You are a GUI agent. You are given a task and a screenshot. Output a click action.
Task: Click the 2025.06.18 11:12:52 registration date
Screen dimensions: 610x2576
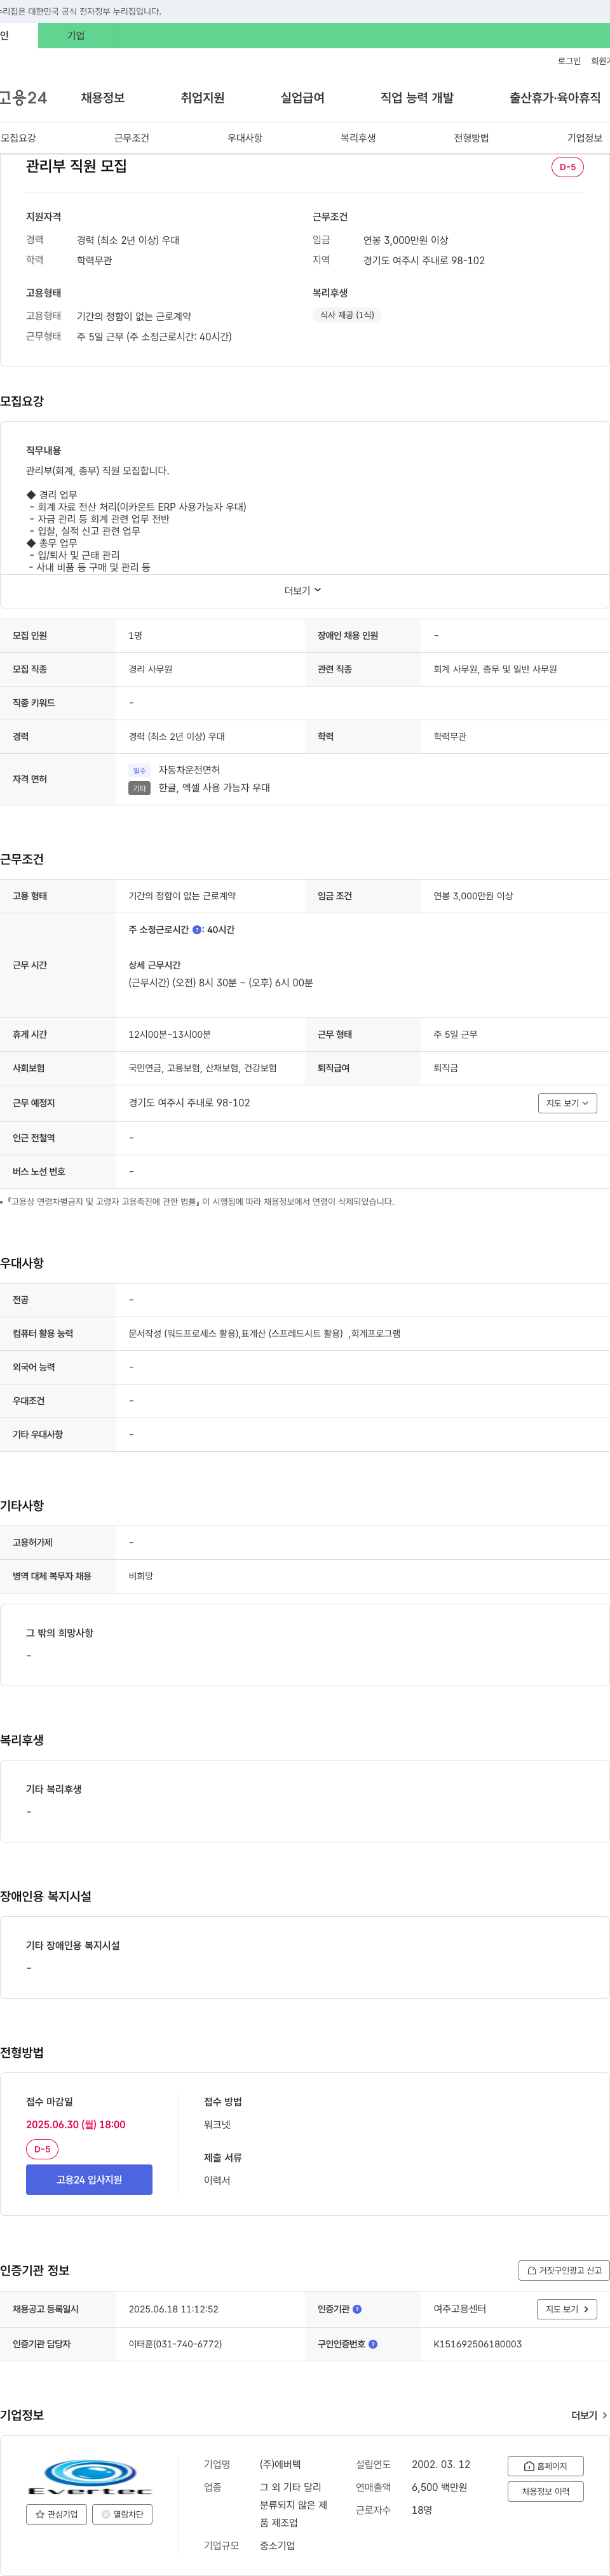coord(173,2309)
